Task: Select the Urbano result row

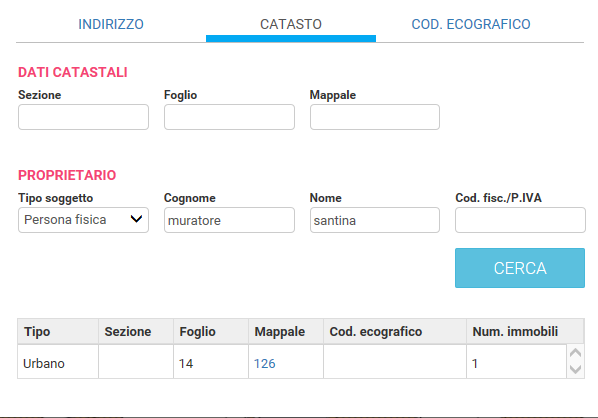Action: coord(292,362)
